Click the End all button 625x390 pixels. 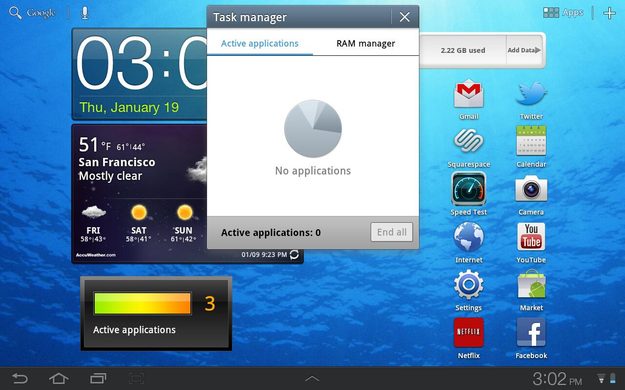(391, 232)
